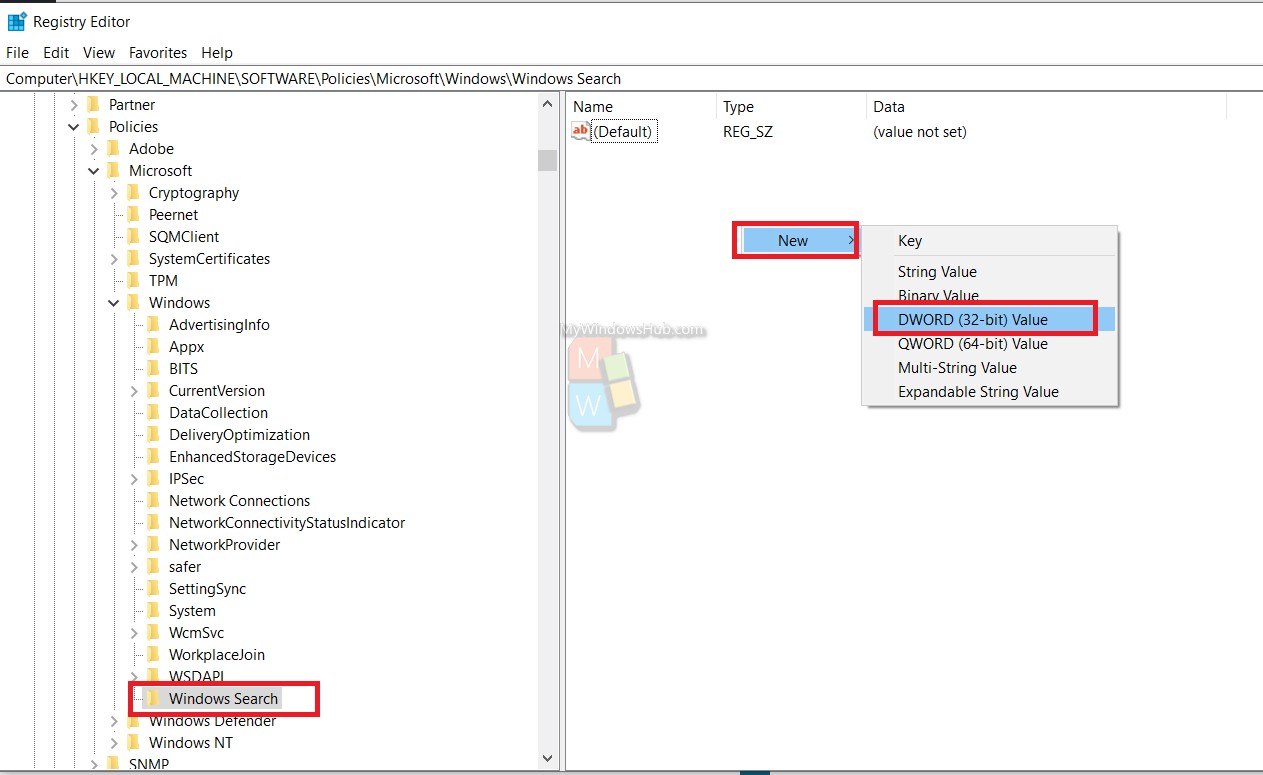The height and width of the screenshot is (775, 1263).
Task: Select the WSDAPI key label
Action: pyautogui.click(x=196, y=676)
